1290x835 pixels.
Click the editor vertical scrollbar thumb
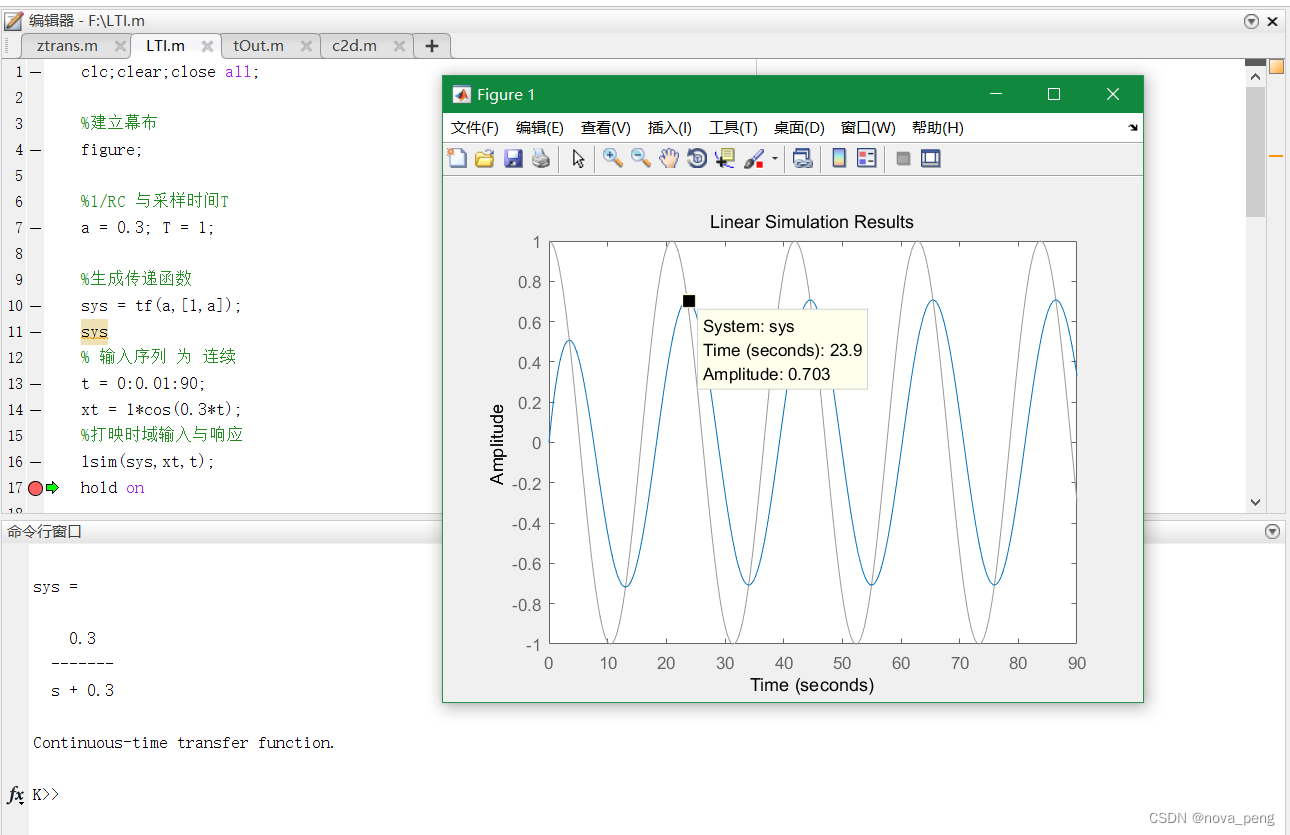(x=1255, y=150)
